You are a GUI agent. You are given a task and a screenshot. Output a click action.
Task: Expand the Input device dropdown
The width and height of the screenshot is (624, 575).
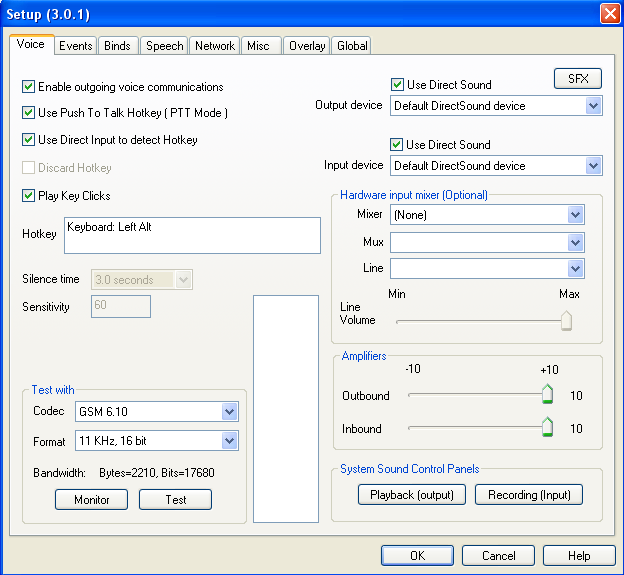593,165
